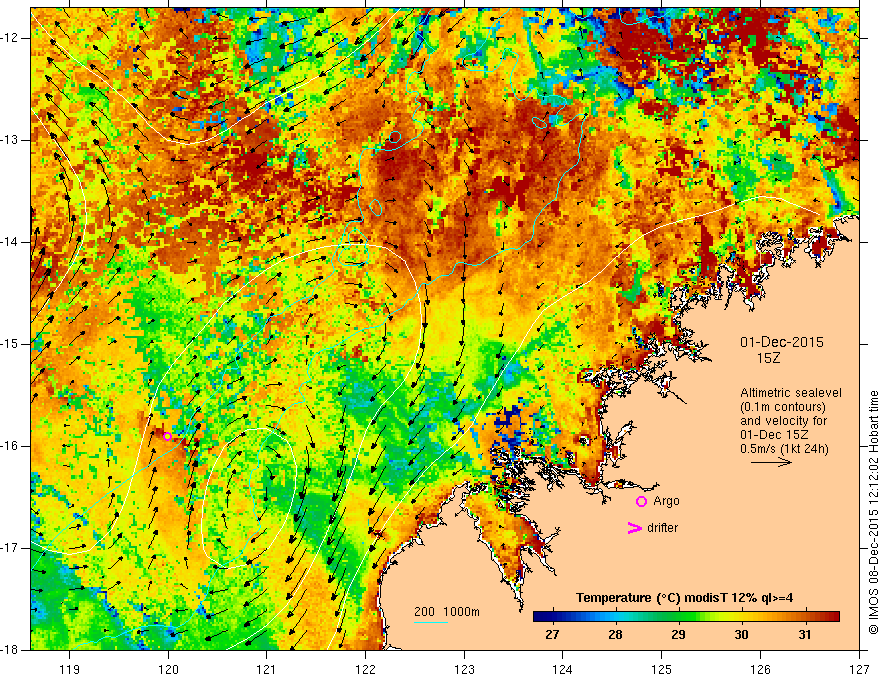The width and height of the screenshot is (880, 680).
Task: Click the '0.5m/s (1kt 24h)' text
Action: [x=784, y=448]
